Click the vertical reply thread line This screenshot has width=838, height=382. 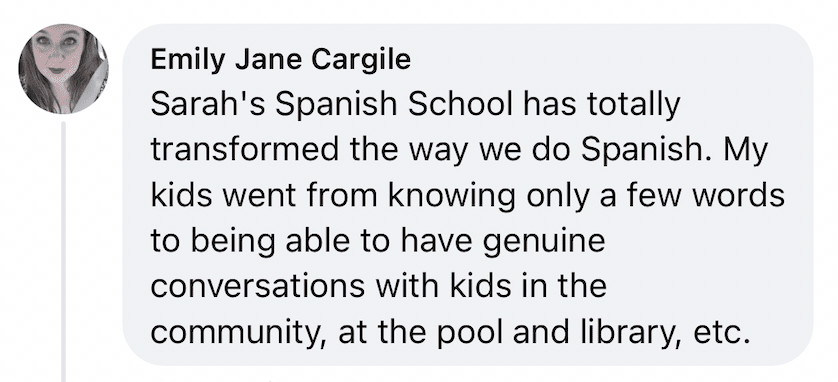63,251
